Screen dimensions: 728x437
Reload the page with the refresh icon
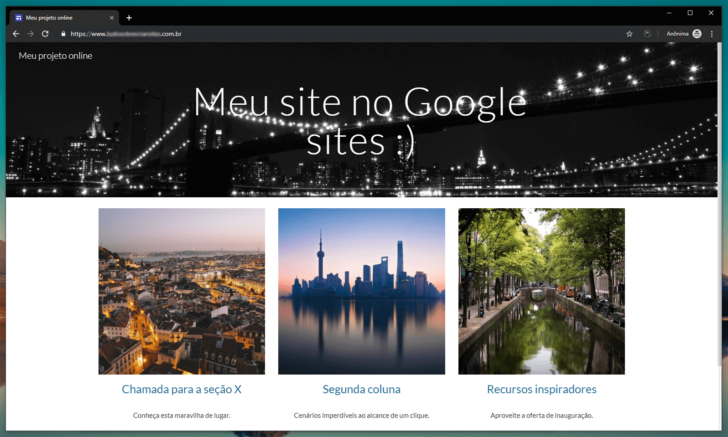click(x=45, y=34)
